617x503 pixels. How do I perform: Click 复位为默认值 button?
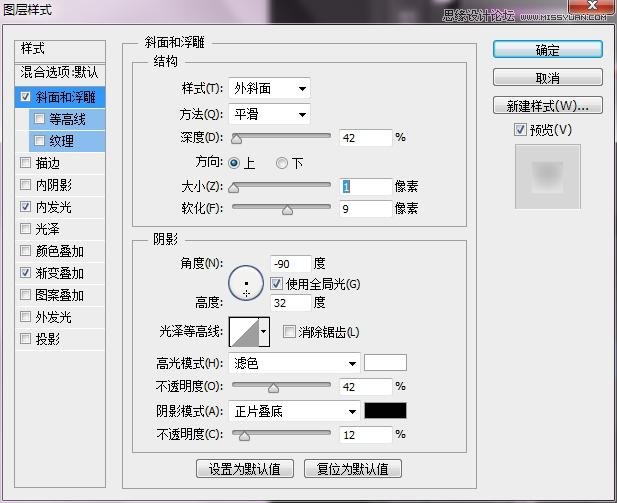(x=353, y=469)
